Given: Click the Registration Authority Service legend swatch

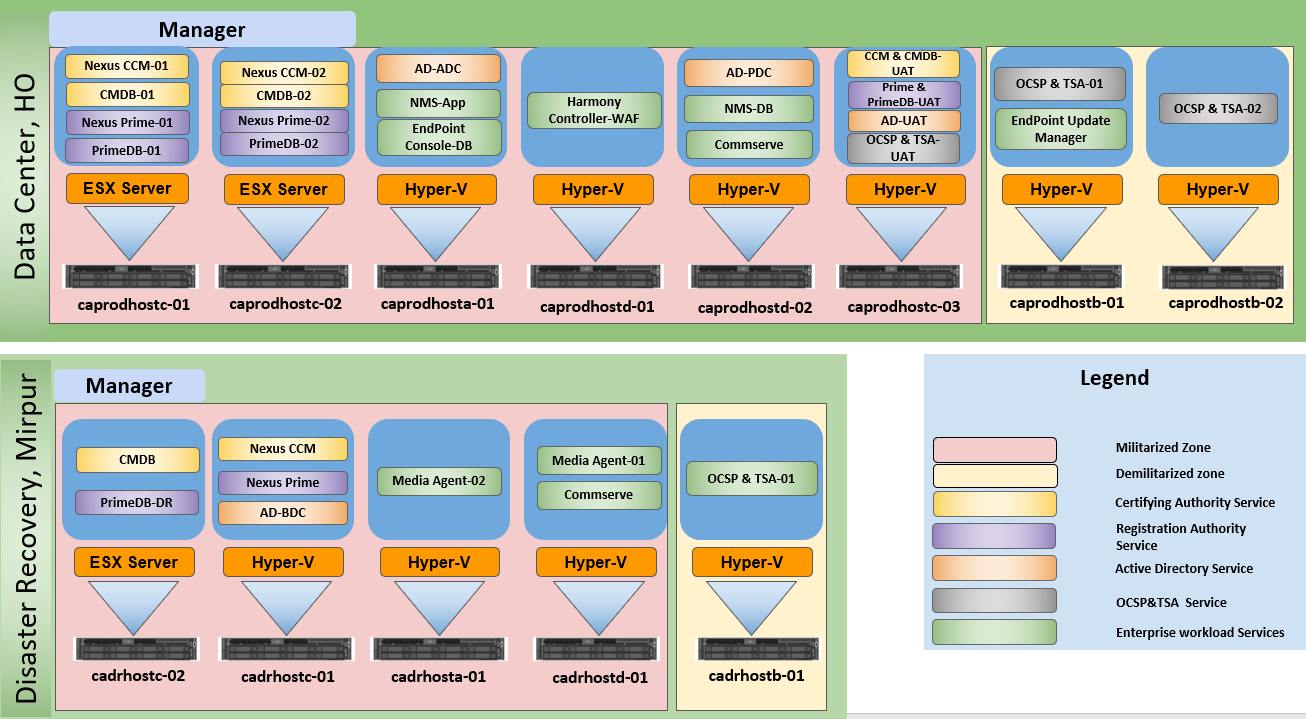Looking at the screenshot, I should [x=994, y=536].
